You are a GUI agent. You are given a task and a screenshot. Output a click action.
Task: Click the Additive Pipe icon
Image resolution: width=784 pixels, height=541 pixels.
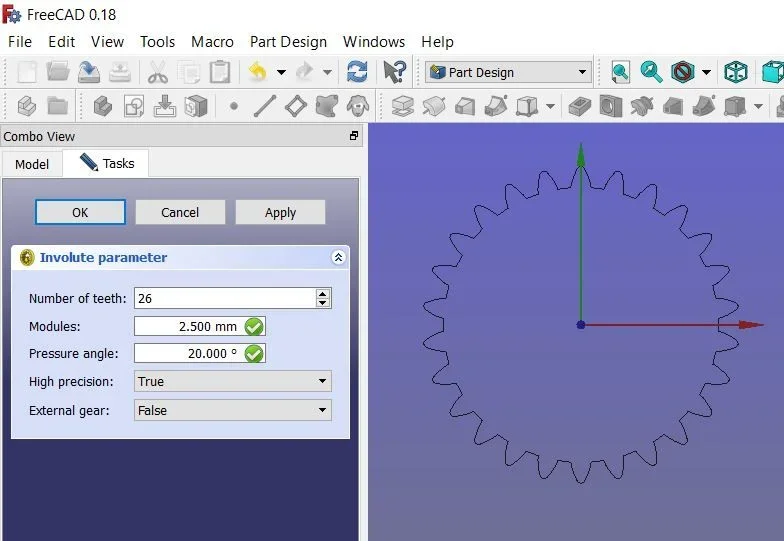(x=496, y=106)
